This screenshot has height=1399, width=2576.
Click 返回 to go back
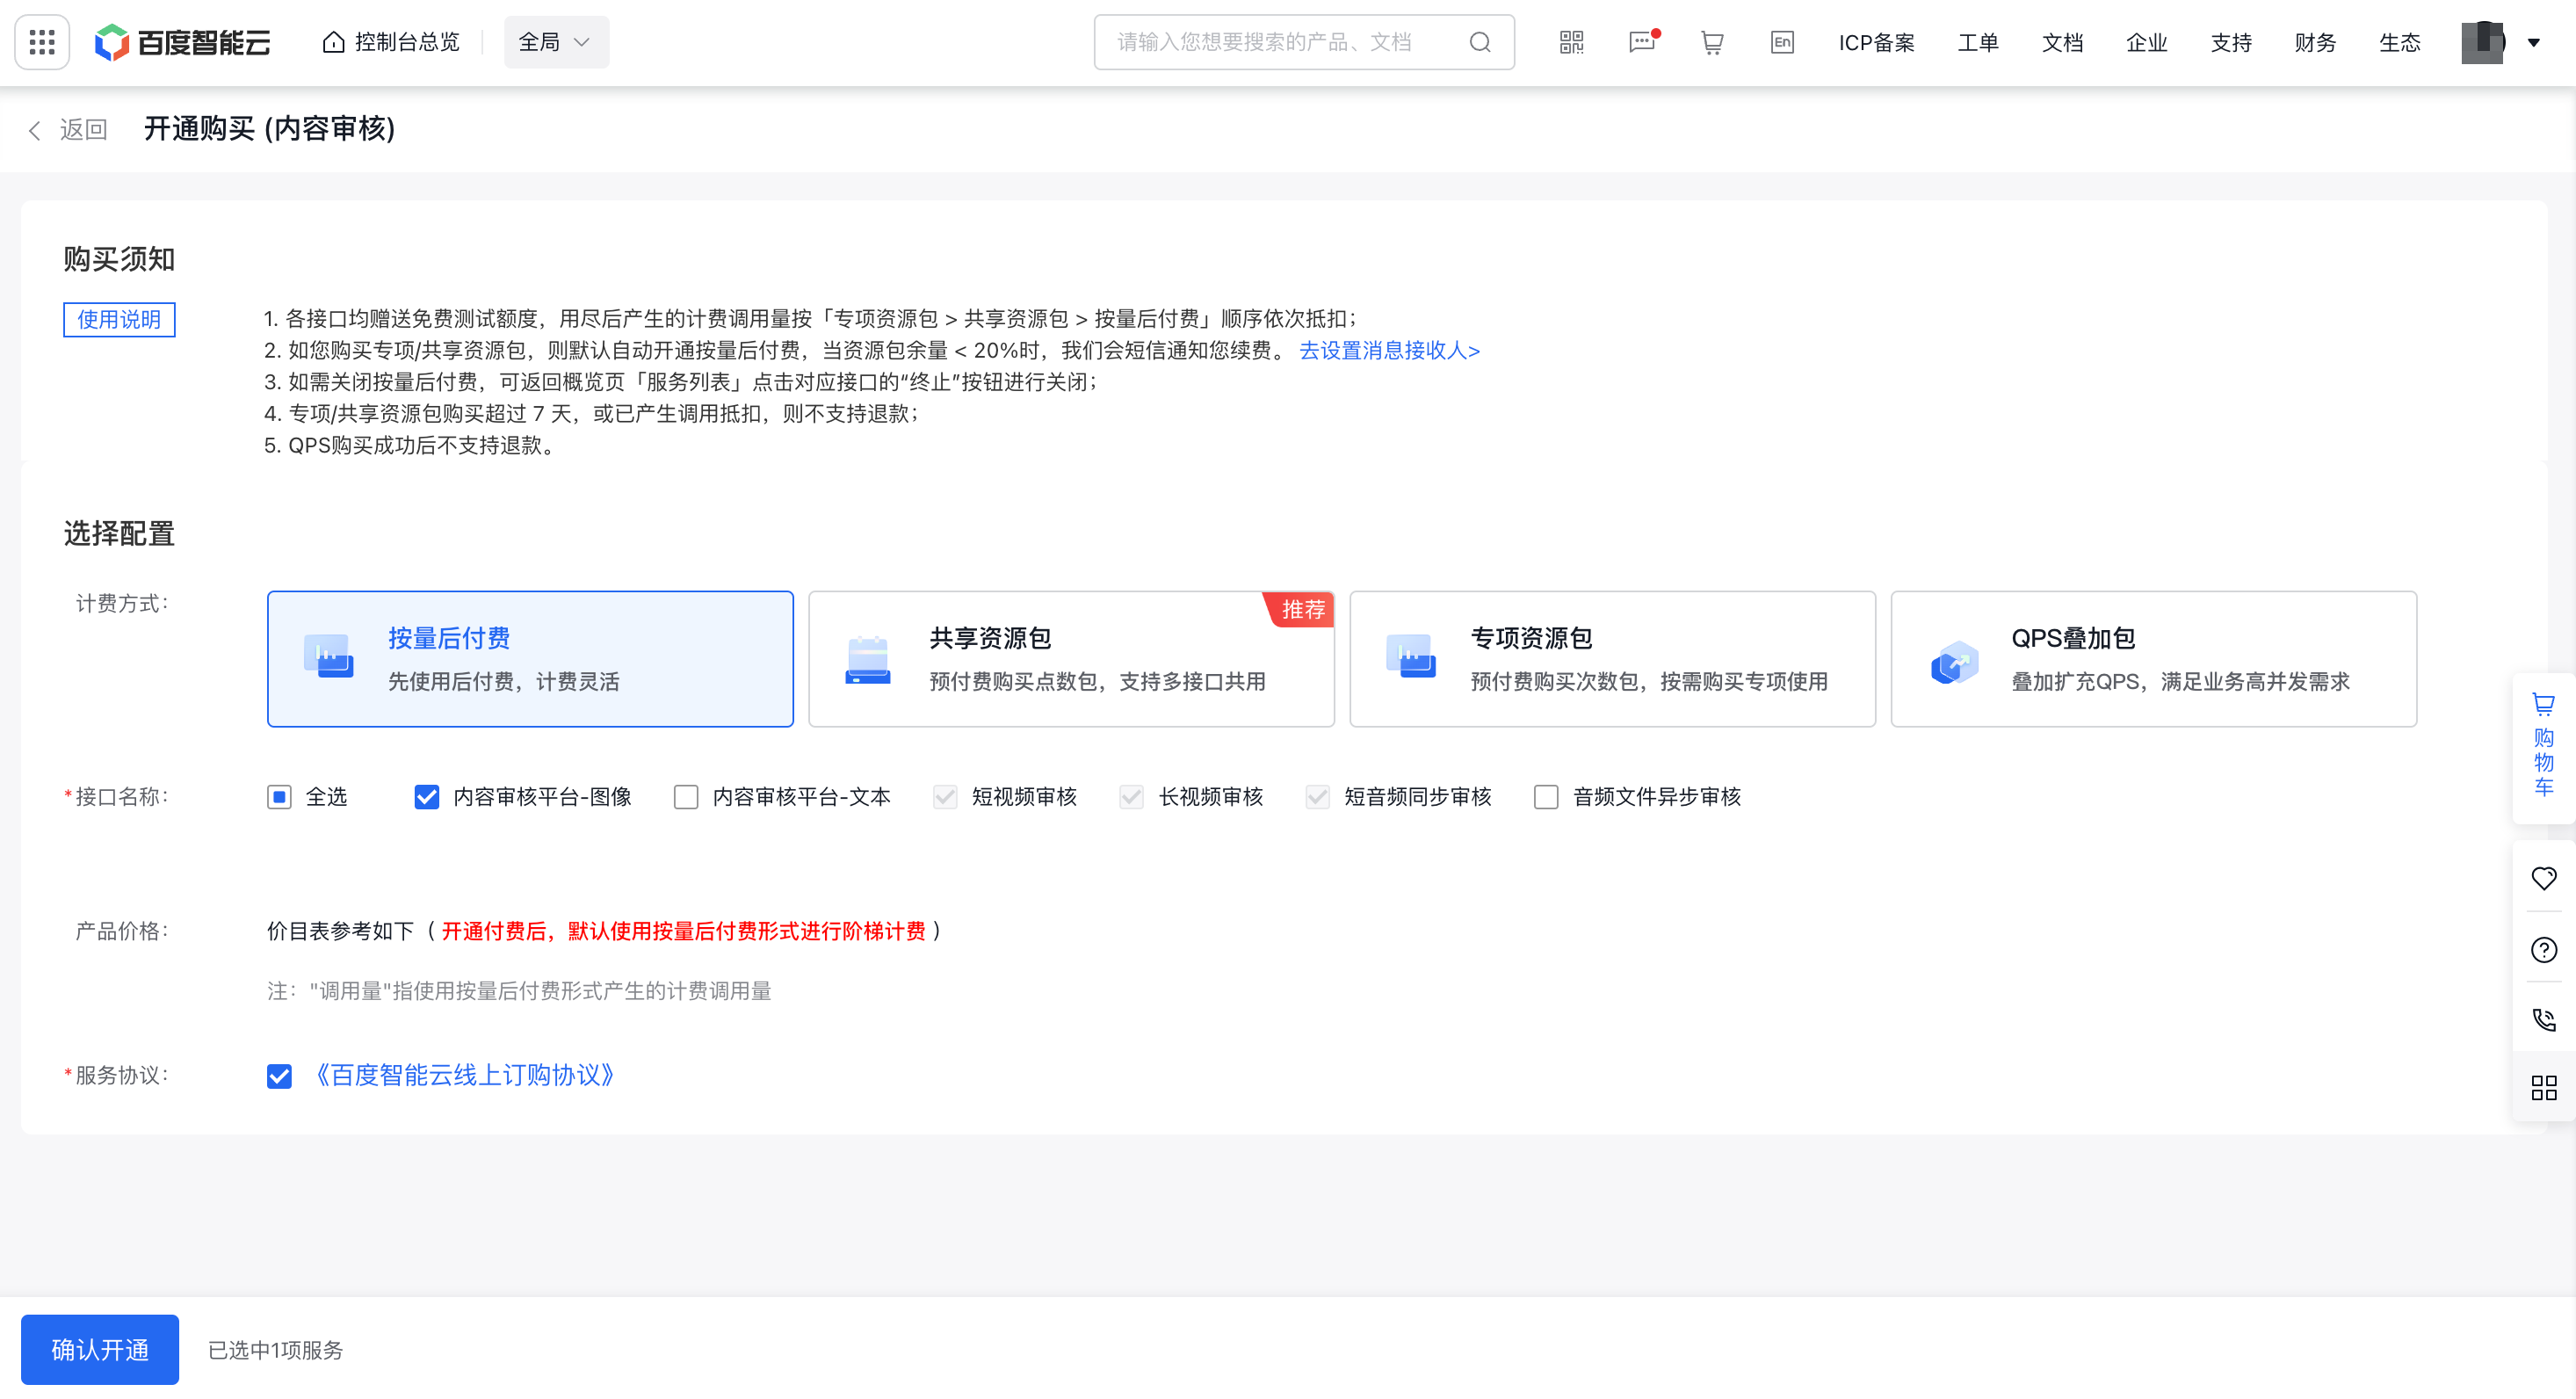[x=67, y=129]
